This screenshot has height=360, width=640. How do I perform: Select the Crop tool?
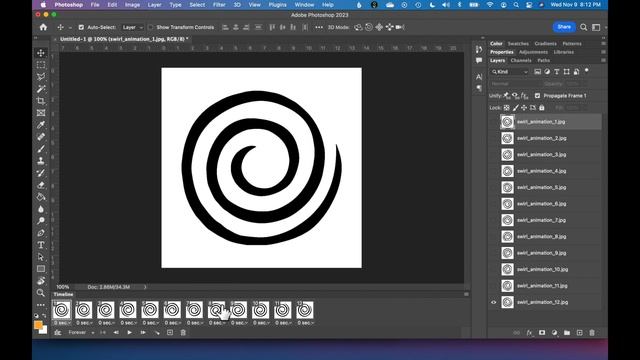(41, 101)
